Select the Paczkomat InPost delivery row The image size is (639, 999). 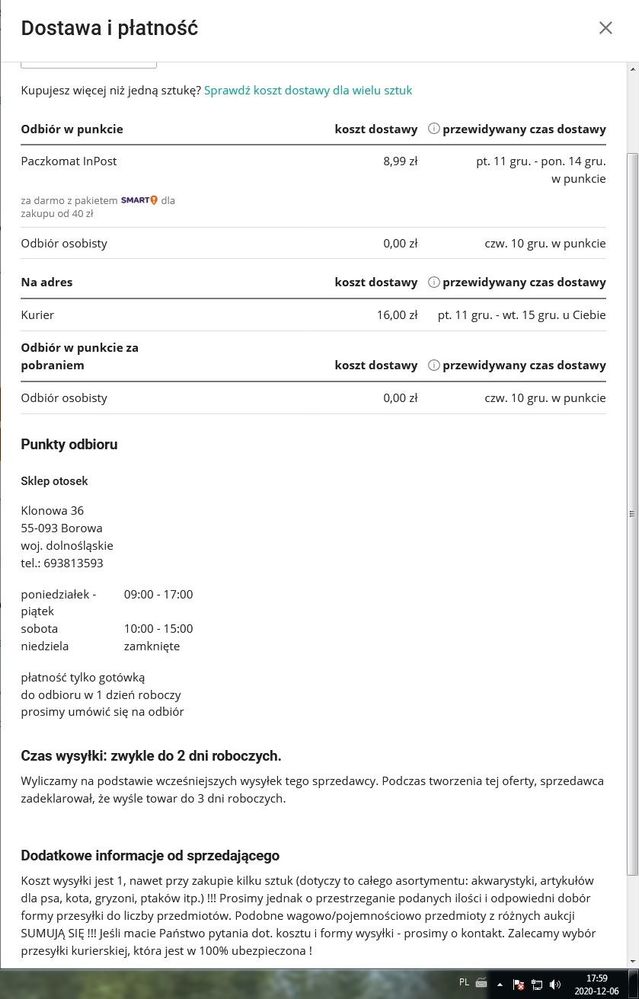pos(69,160)
